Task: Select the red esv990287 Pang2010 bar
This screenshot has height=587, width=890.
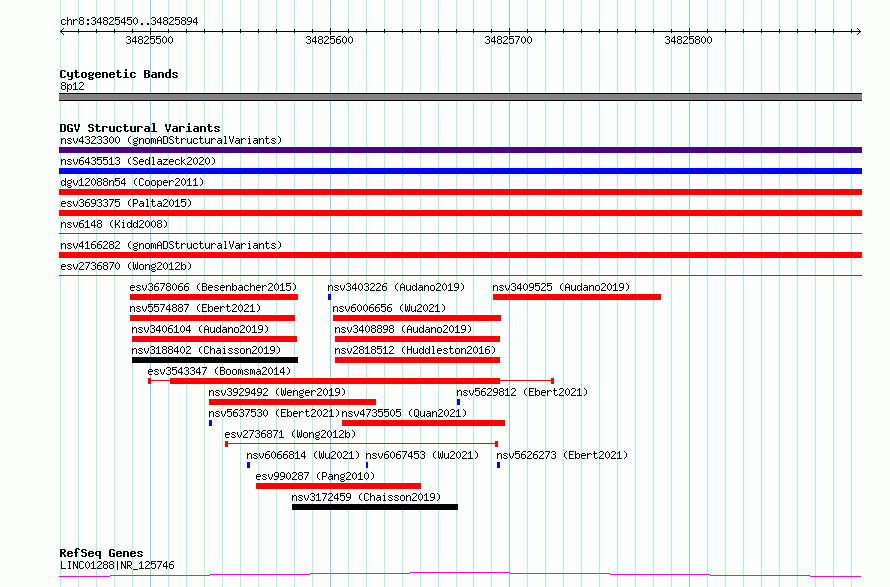Action: (x=338, y=486)
